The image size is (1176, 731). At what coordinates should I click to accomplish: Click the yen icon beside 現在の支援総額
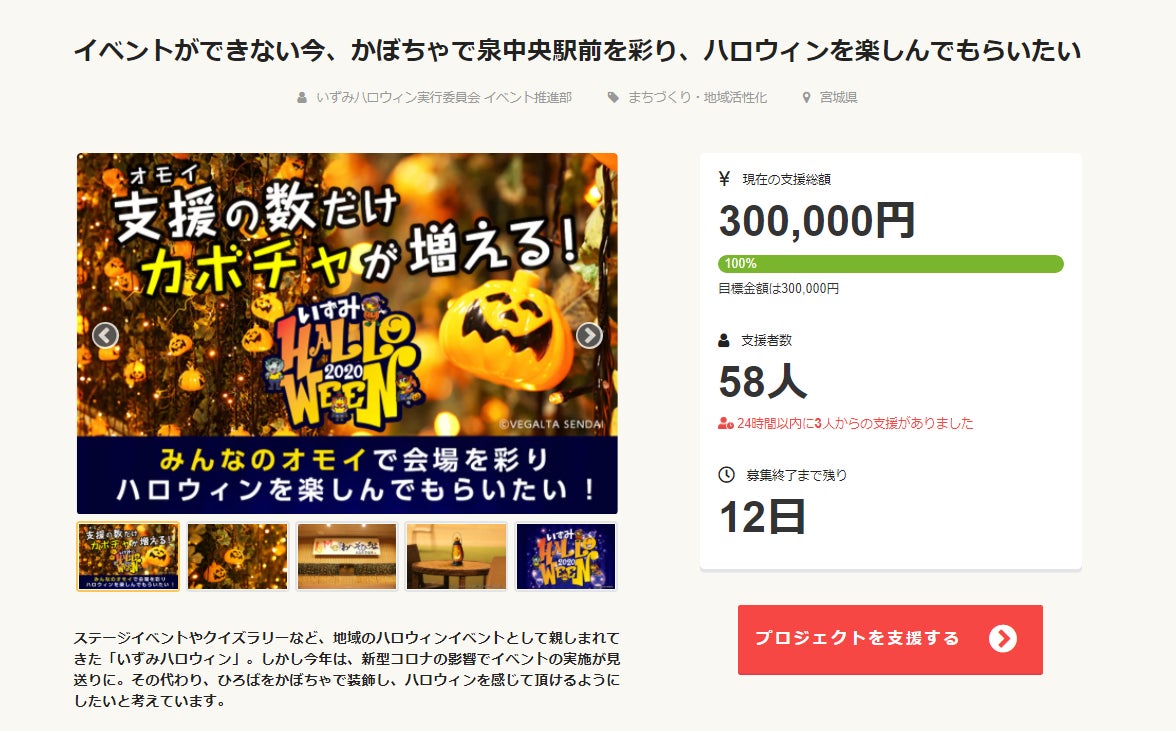point(724,178)
